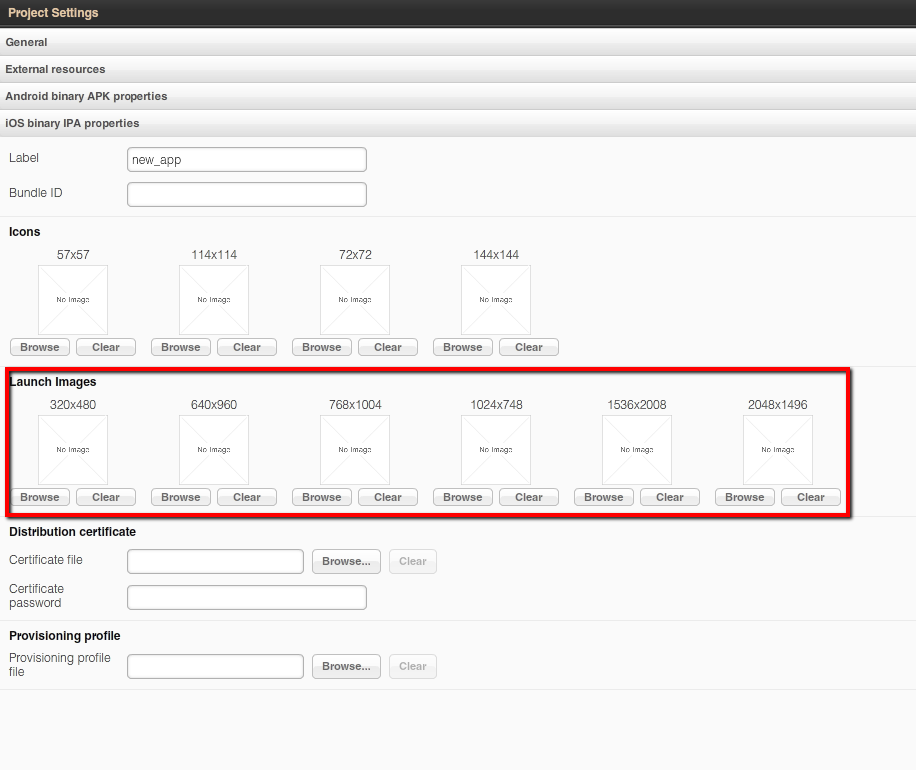This screenshot has height=770, width=916.
Task: Click the Certificate password field
Action: coord(246,597)
